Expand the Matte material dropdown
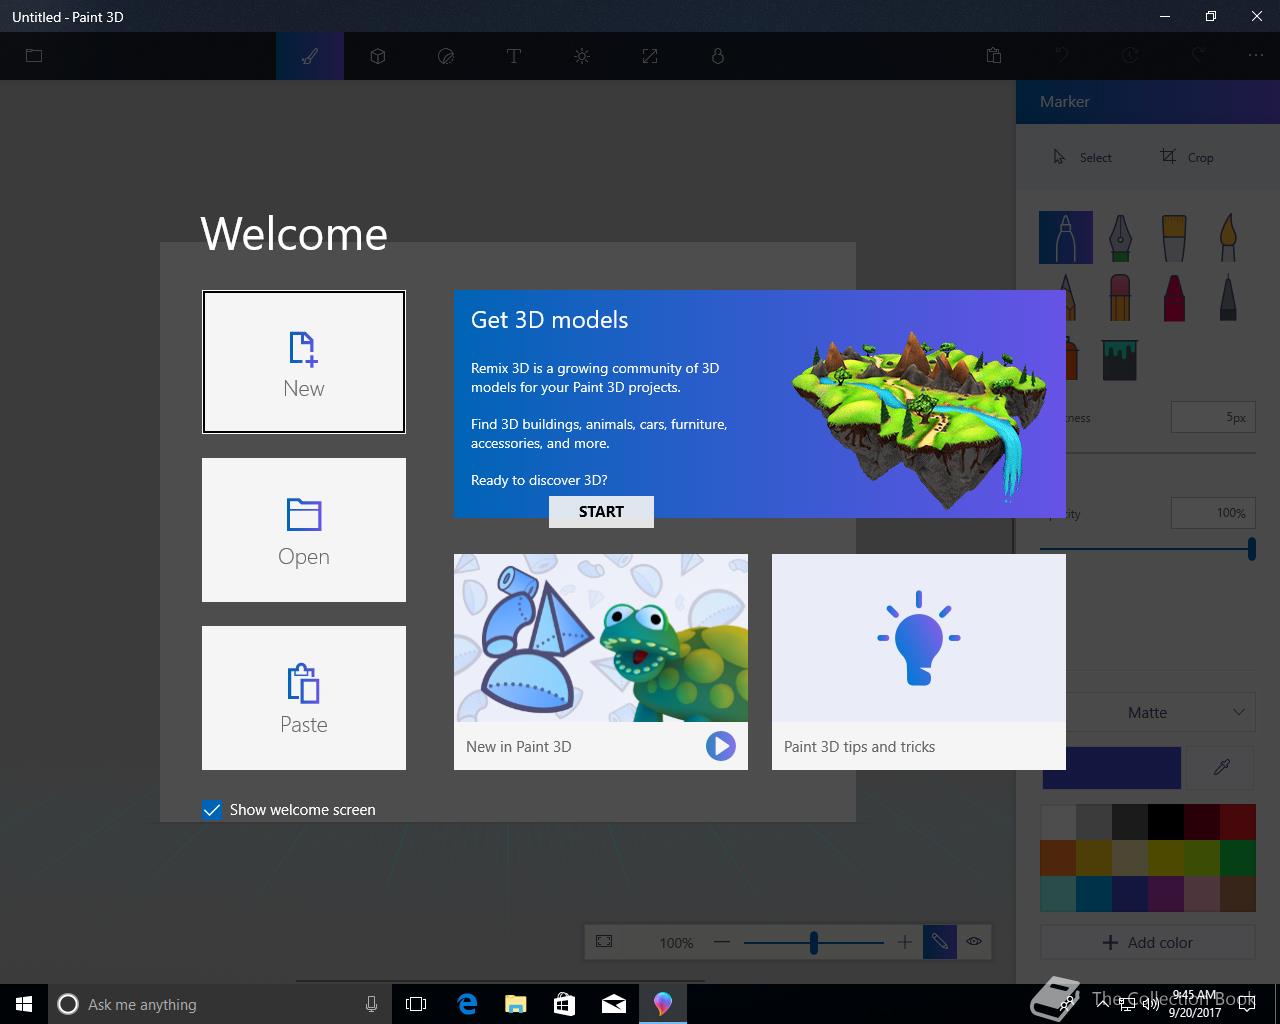Image resolution: width=1280 pixels, height=1024 pixels. click(x=1160, y=712)
